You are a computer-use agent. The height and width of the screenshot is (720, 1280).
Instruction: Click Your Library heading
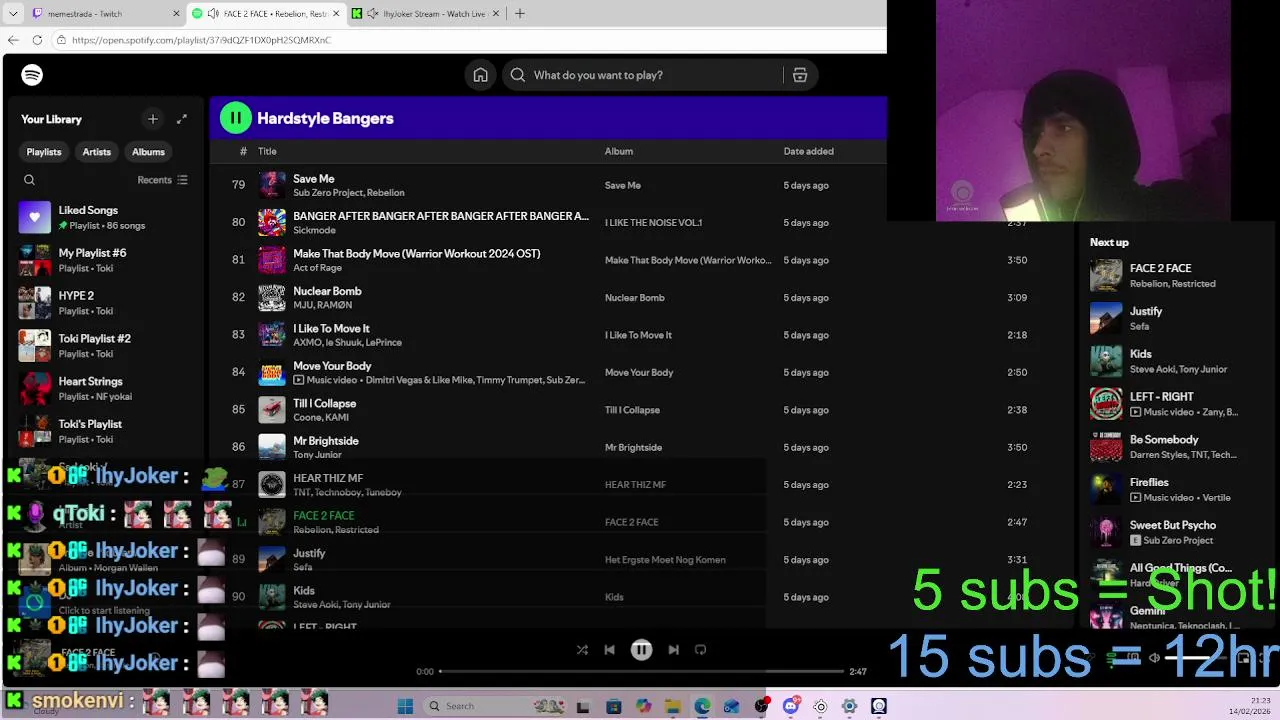[x=51, y=119]
